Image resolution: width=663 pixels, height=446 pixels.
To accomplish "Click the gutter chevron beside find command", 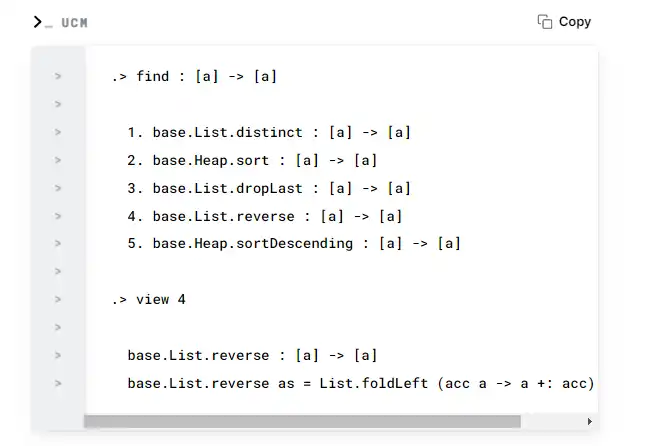I will [x=58, y=76].
